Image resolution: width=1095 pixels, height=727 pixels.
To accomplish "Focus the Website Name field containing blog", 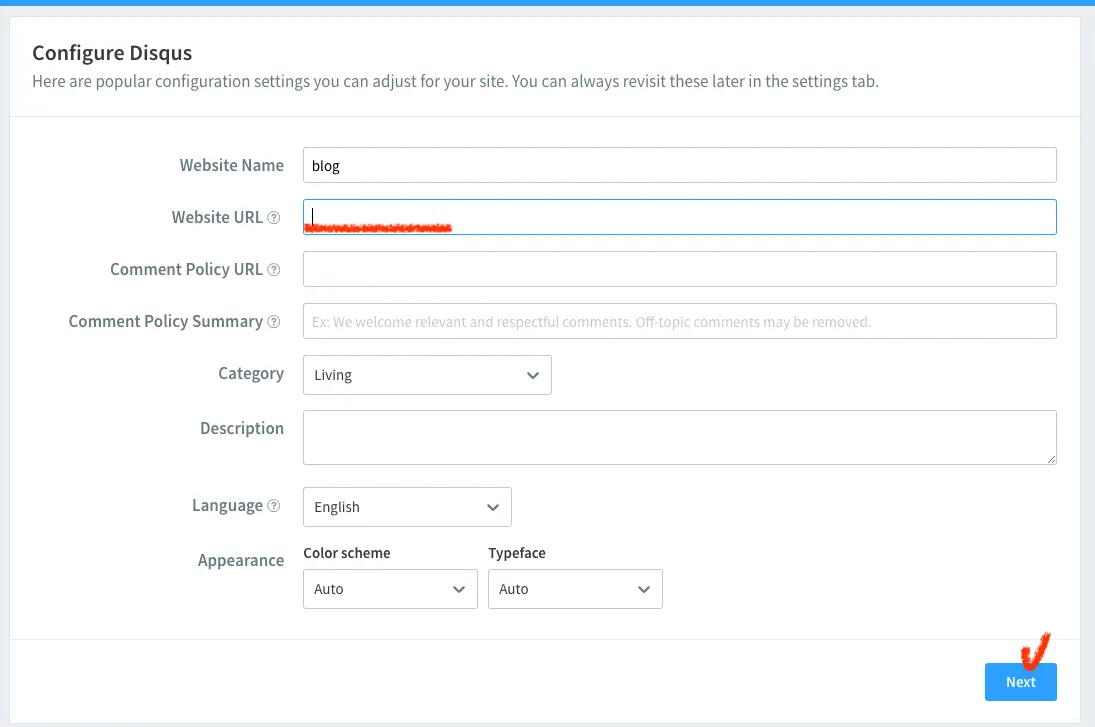I will point(679,166).
